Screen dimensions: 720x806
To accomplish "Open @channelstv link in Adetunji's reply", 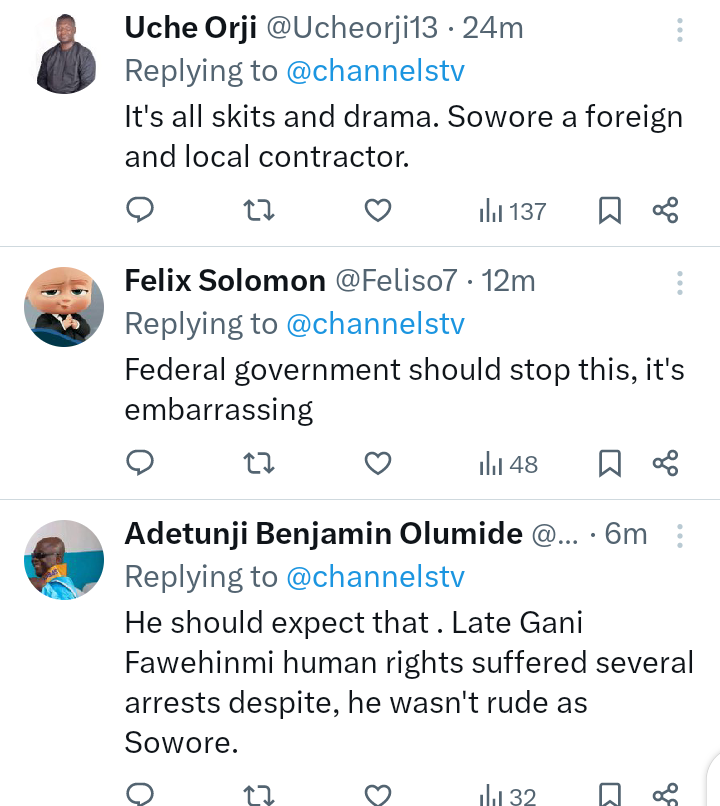I will pos(376,577).
